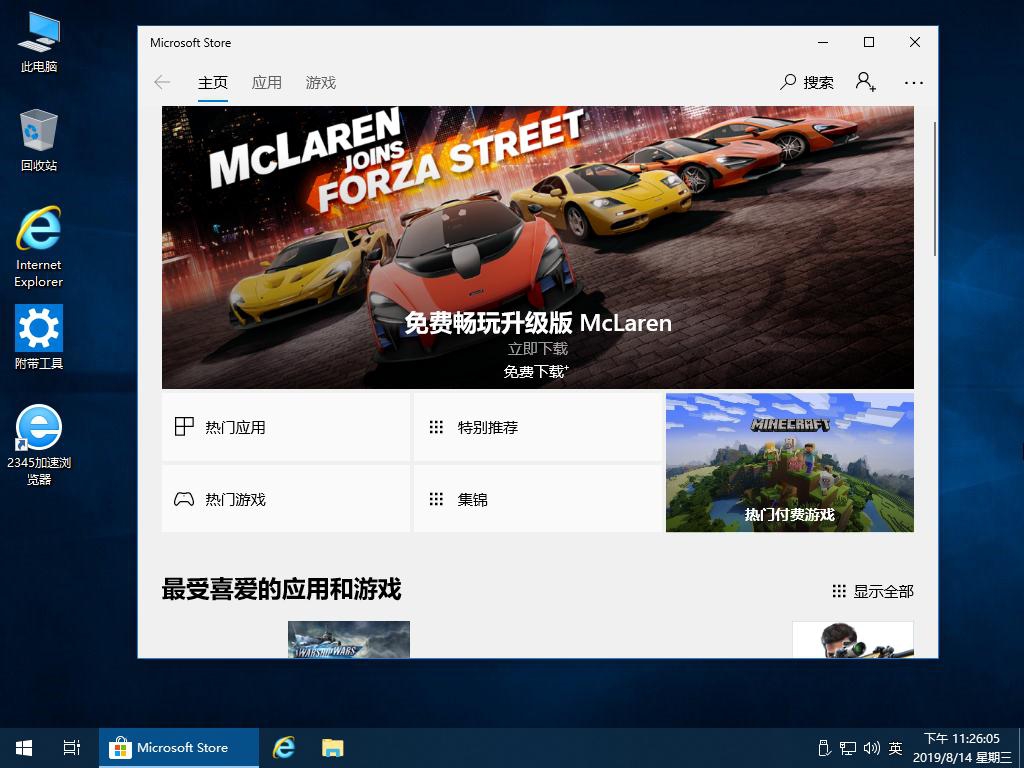This screenshot has width=1024, height=768.
Task: Open the three-dot more menu
Action: 914,83
